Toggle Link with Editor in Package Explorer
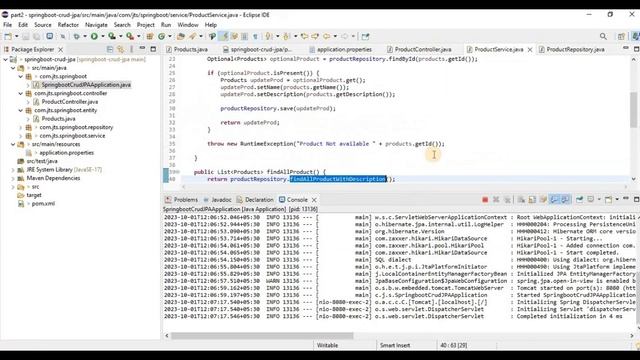 [120, 49]
